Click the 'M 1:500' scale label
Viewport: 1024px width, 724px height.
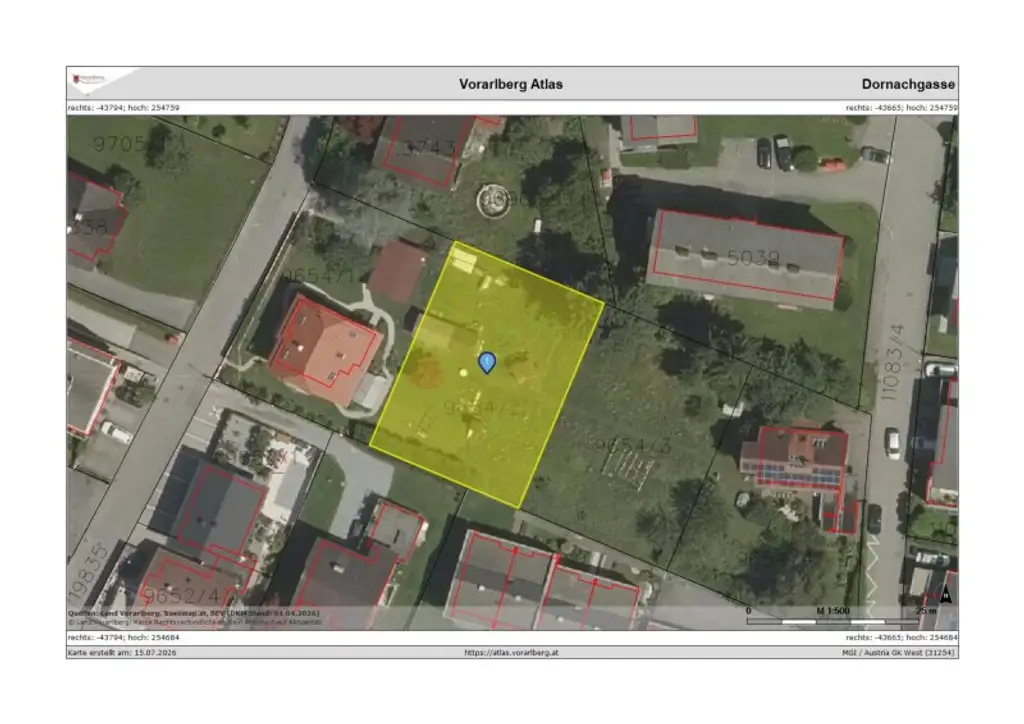(833, 611)
